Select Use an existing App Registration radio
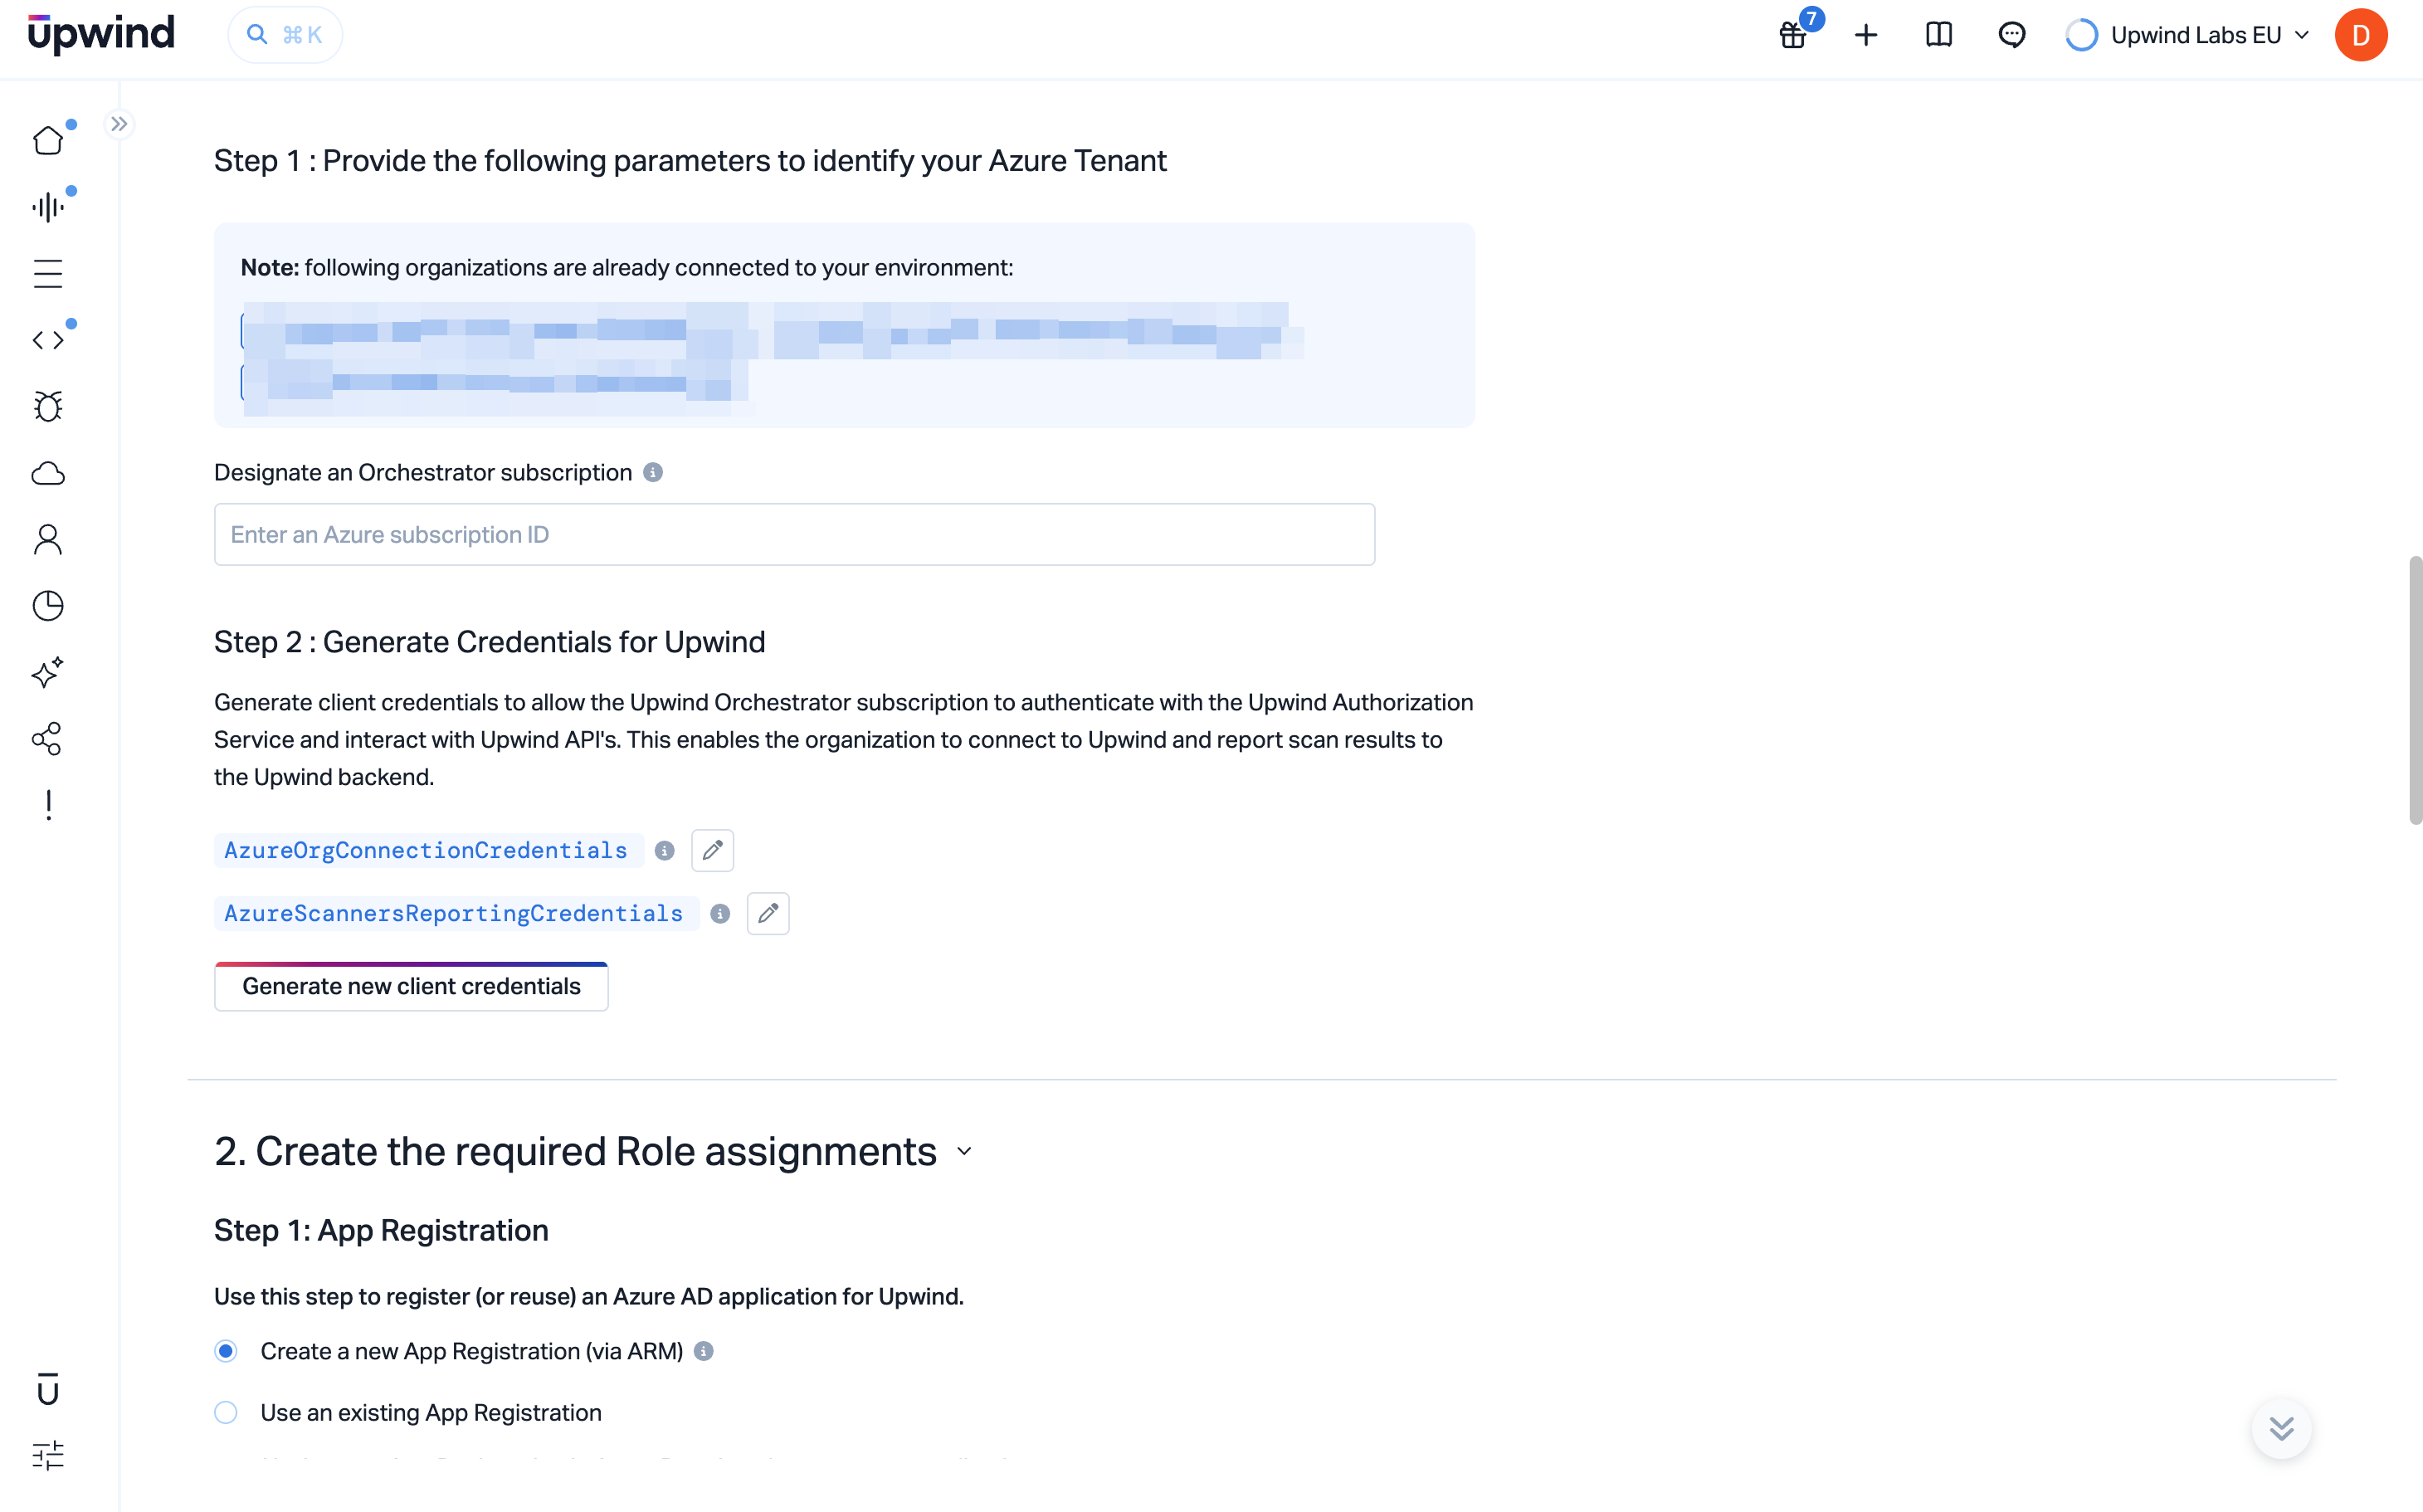This screenshot has width=2423, height=1512. tap(226, 1412)
